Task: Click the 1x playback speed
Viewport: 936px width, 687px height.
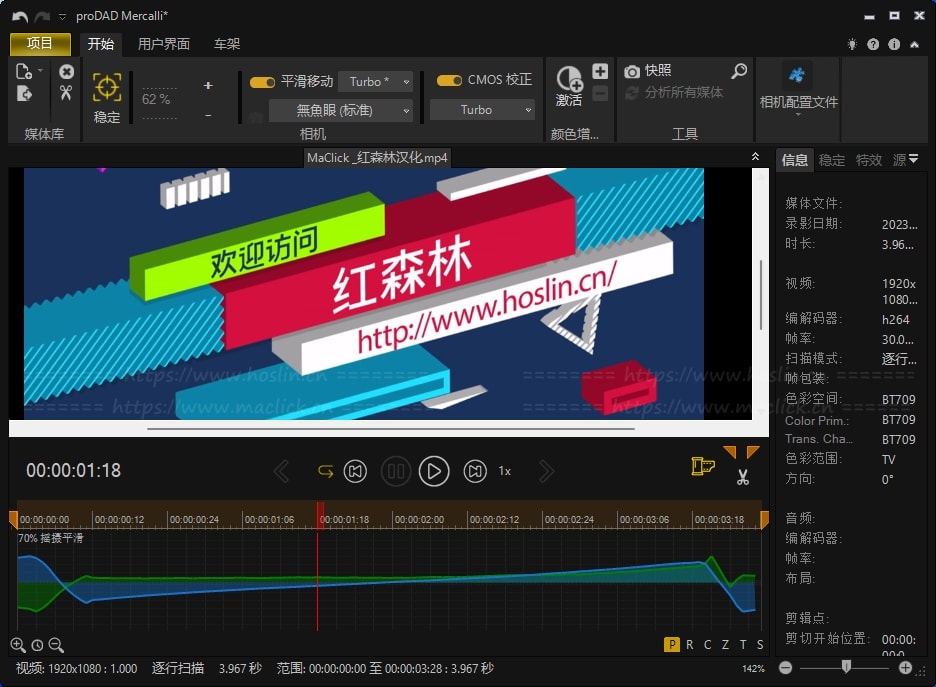Action: [504, 472]
